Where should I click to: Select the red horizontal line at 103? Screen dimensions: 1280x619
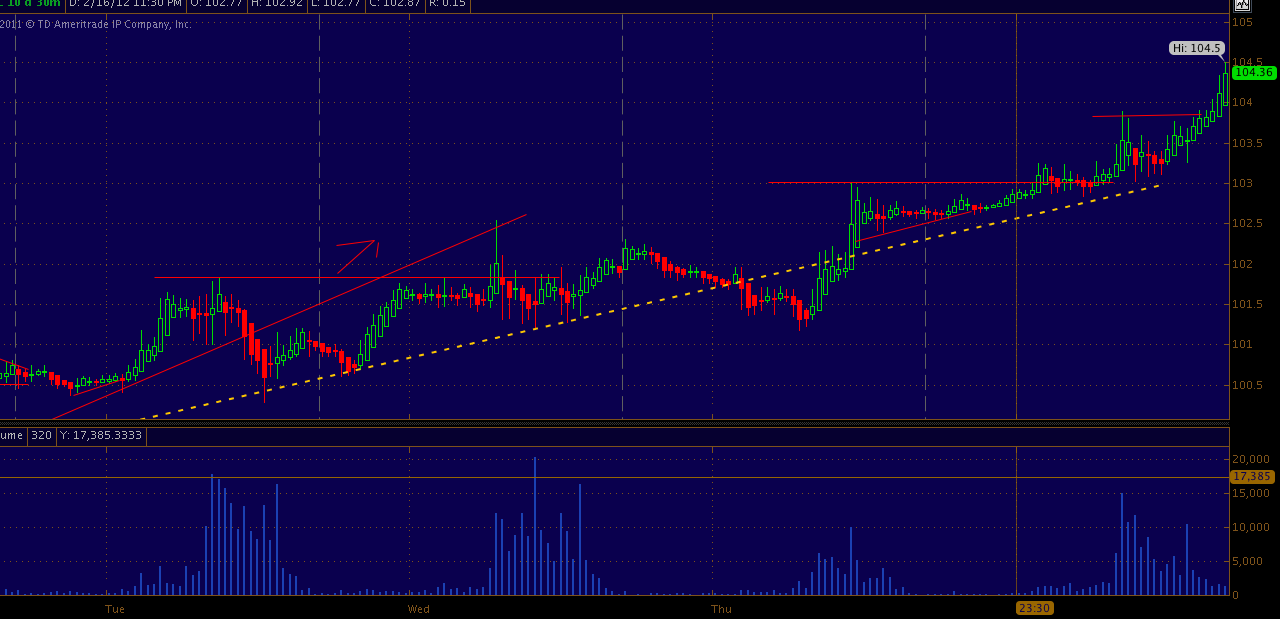(x=940, y=182)
